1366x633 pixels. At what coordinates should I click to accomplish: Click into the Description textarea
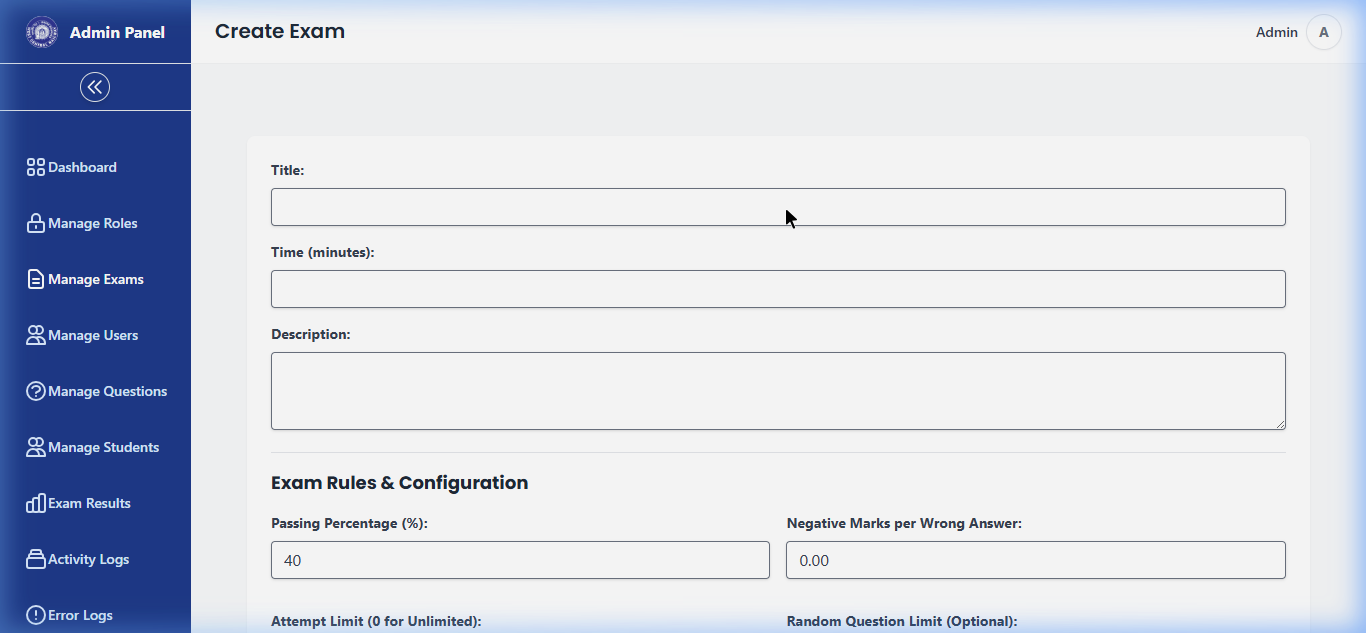(778, 391)
